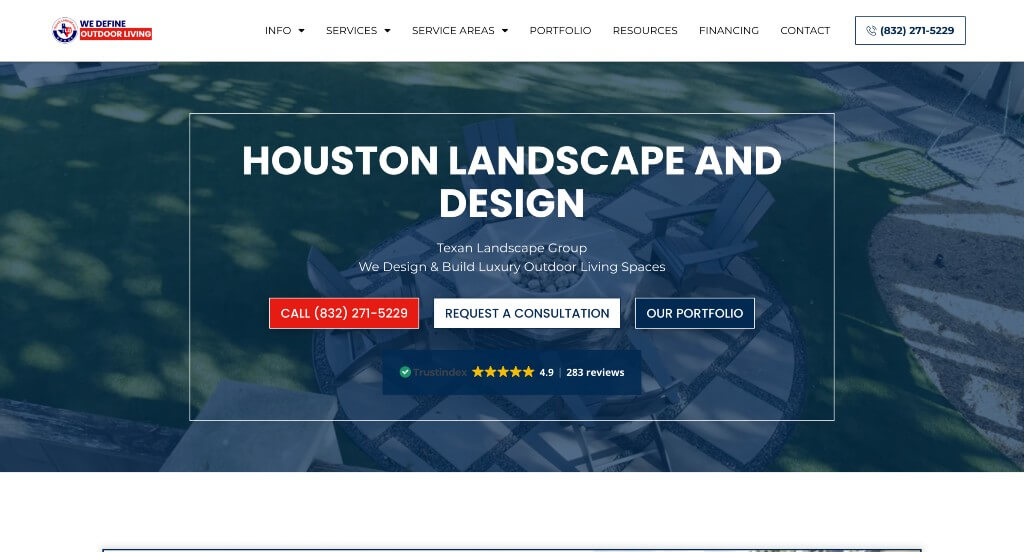Screen dimensions: 1024x552
Task: Click the header (832) 271-5229 phone button
Action: [910, 31]
